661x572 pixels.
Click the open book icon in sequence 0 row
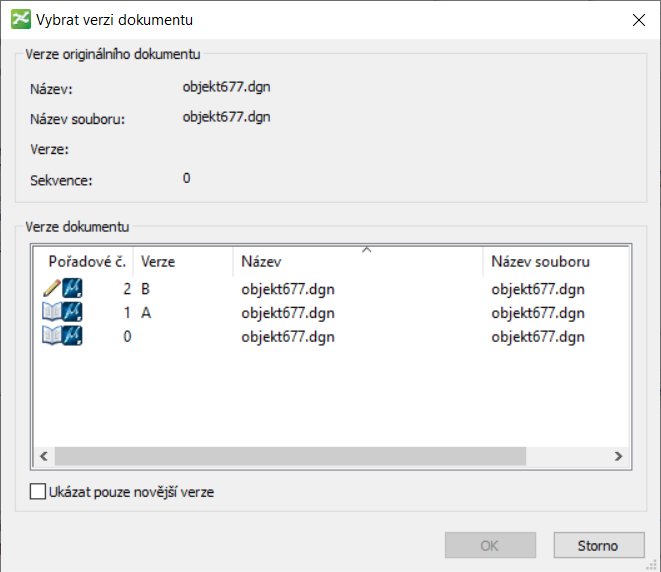click(x=52, y=336)
